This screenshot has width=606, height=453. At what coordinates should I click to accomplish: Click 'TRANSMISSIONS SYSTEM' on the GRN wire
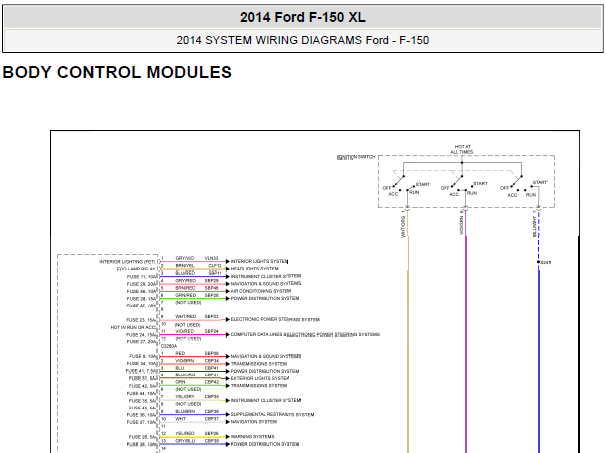259,386
